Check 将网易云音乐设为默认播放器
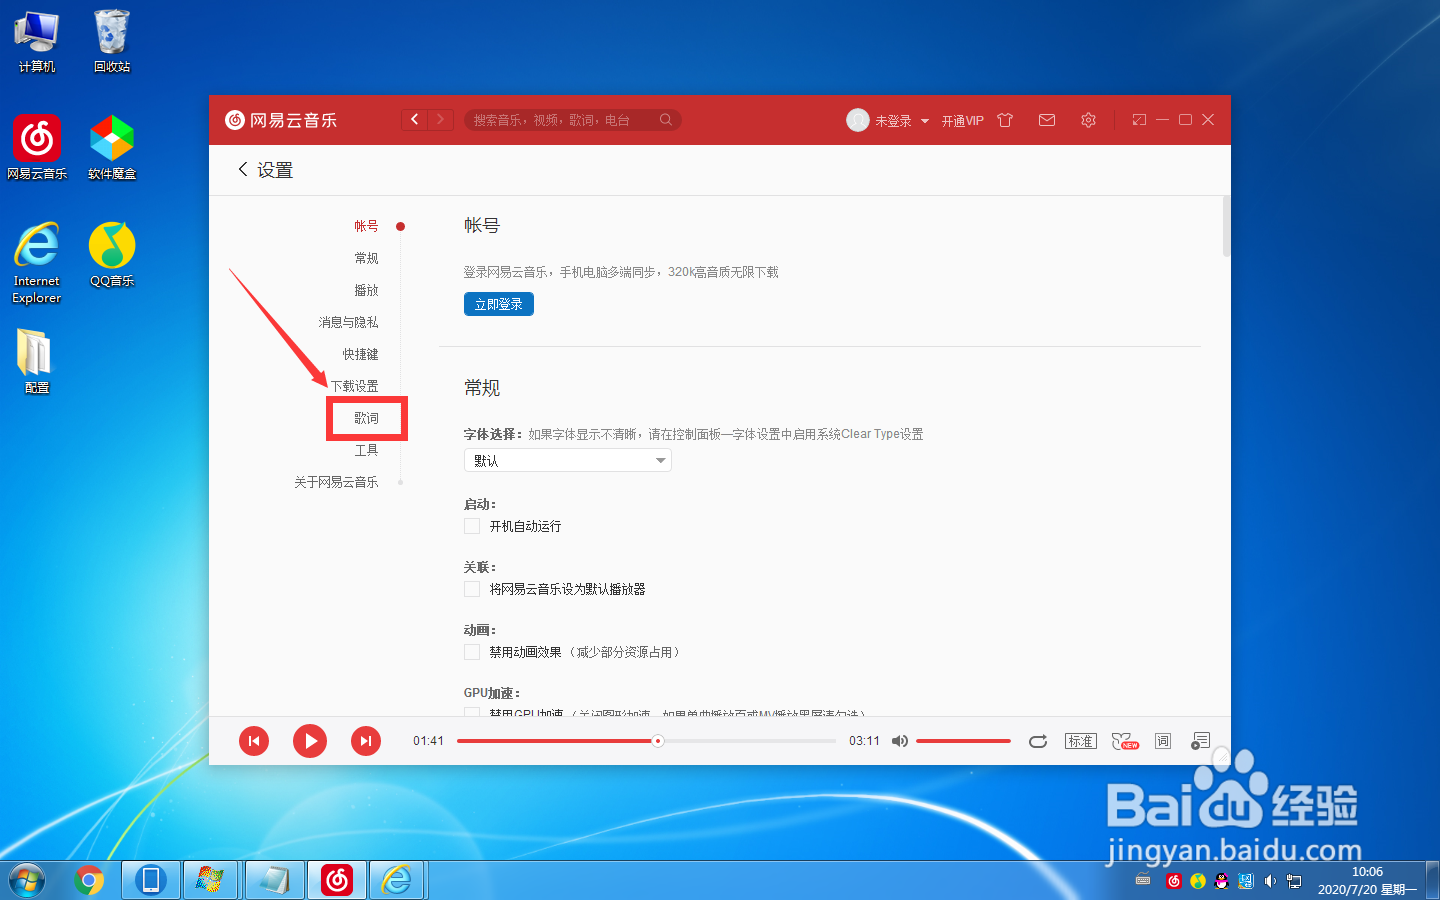The width and height of the screenshot is (1440, 900). pyautogui.click(x=472, y=589)
